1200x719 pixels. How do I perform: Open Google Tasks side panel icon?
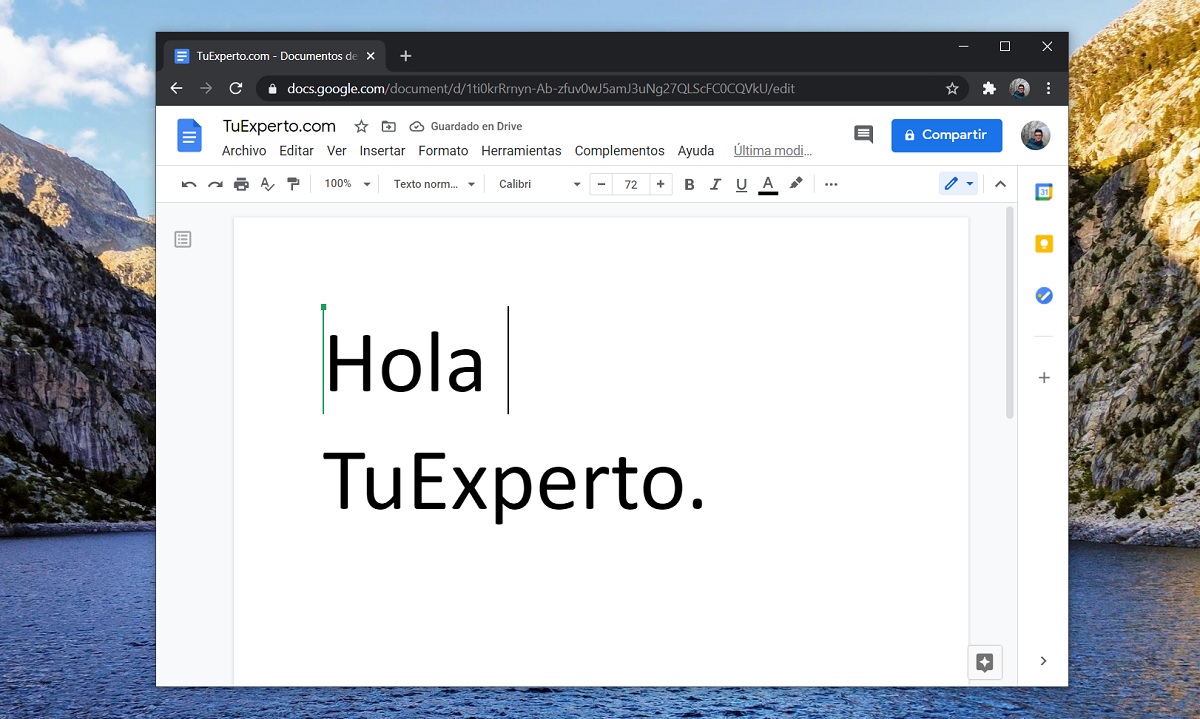(x=1043, y=296)
